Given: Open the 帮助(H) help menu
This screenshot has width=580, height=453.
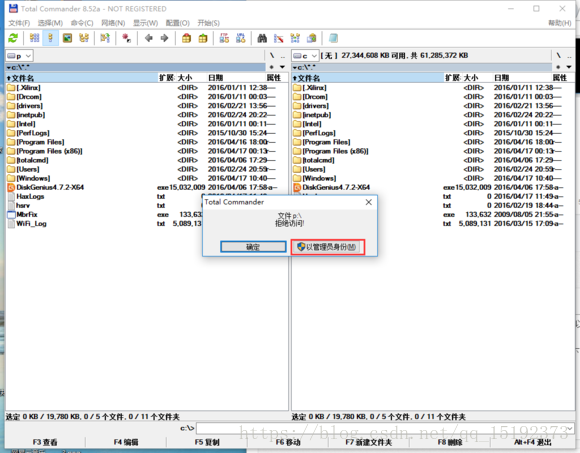Looking at the screenshot, I should pyautogui.click(x=560, y=23).
